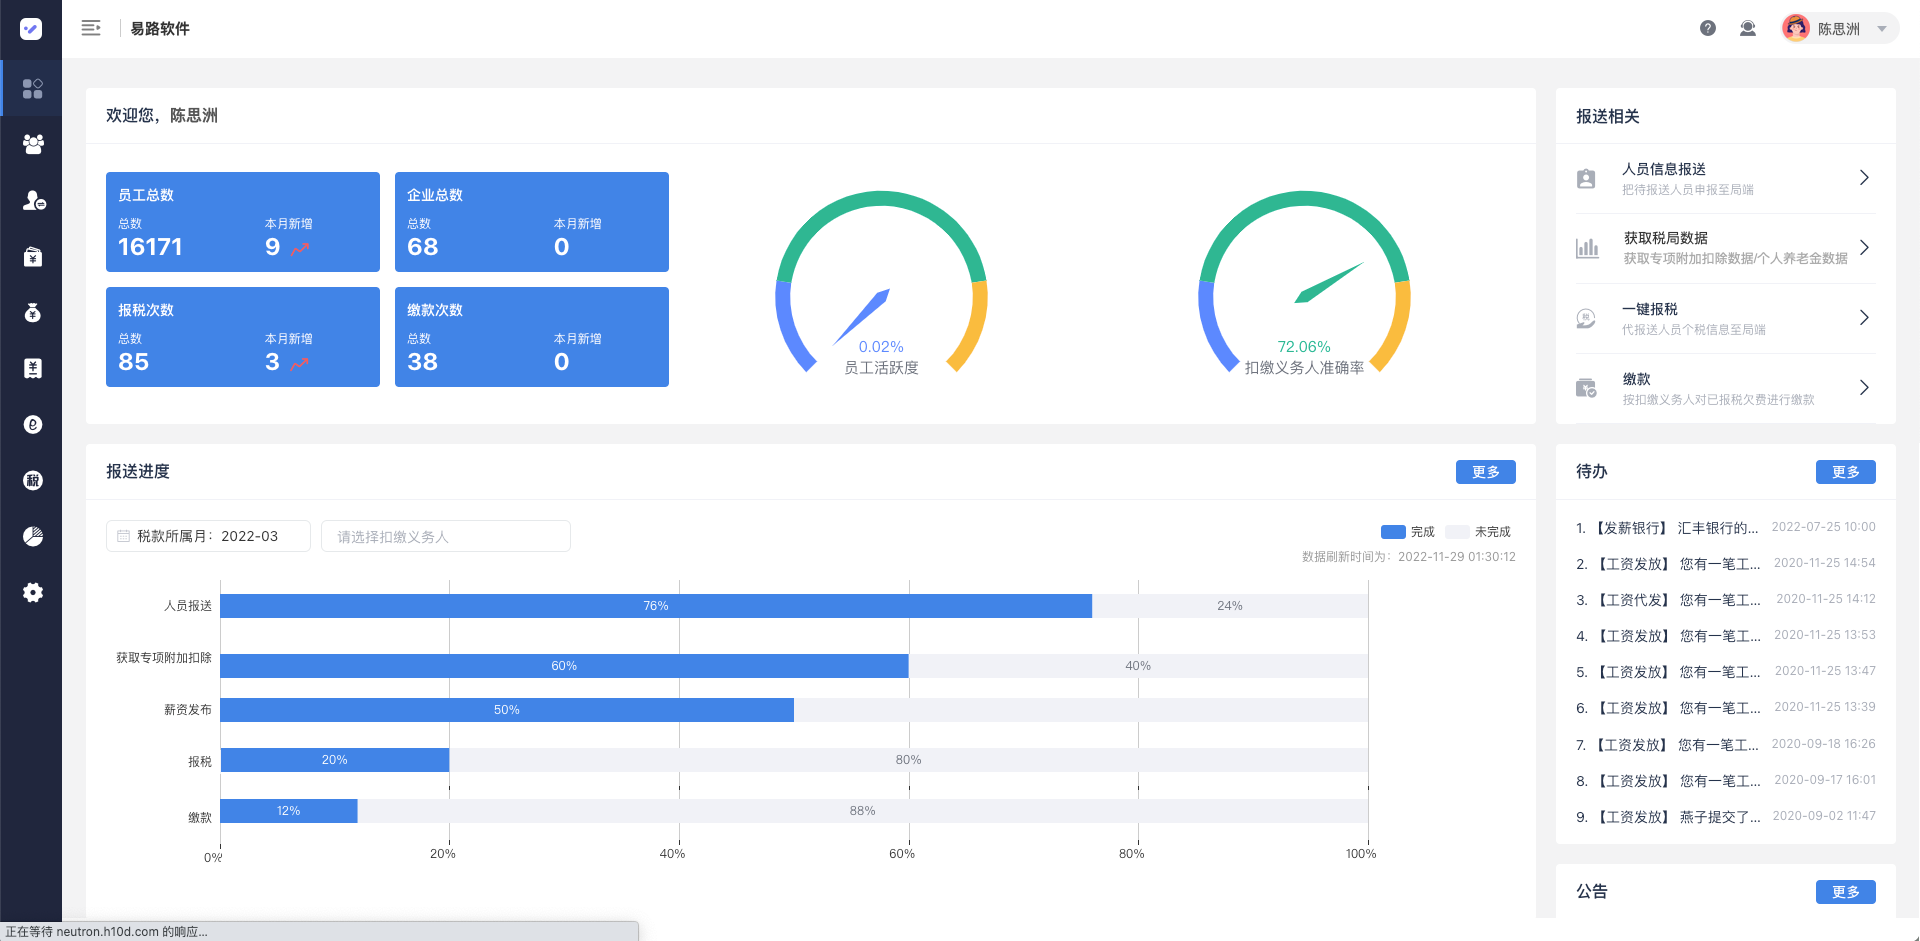Click the money bag icon in sidebar
The height and width of the screenshot is (941, 1920).
(32, 313)
